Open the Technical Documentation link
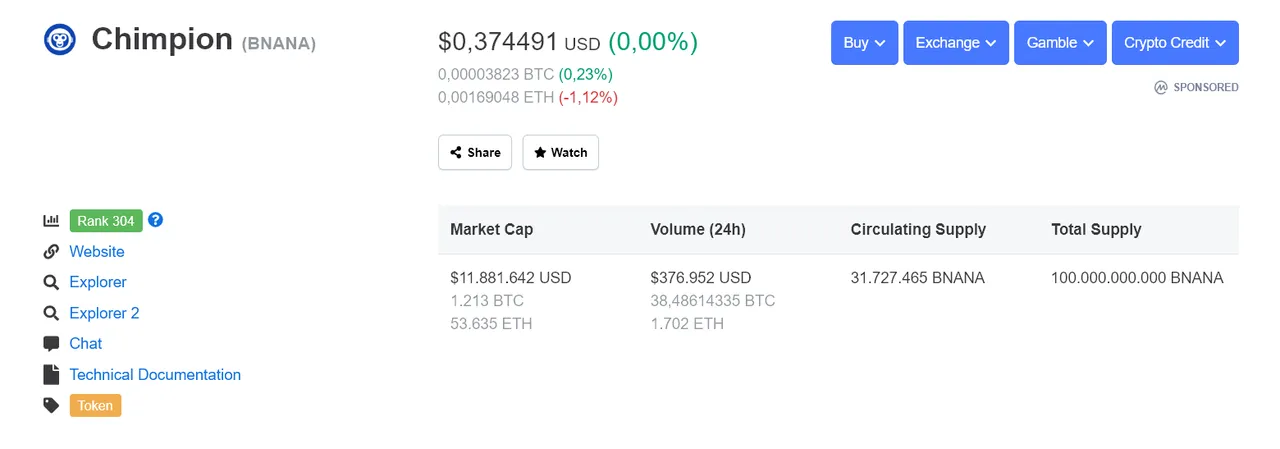Image resolution: width=1280 pixels, height=449 pixels. [x=155, y=375]
